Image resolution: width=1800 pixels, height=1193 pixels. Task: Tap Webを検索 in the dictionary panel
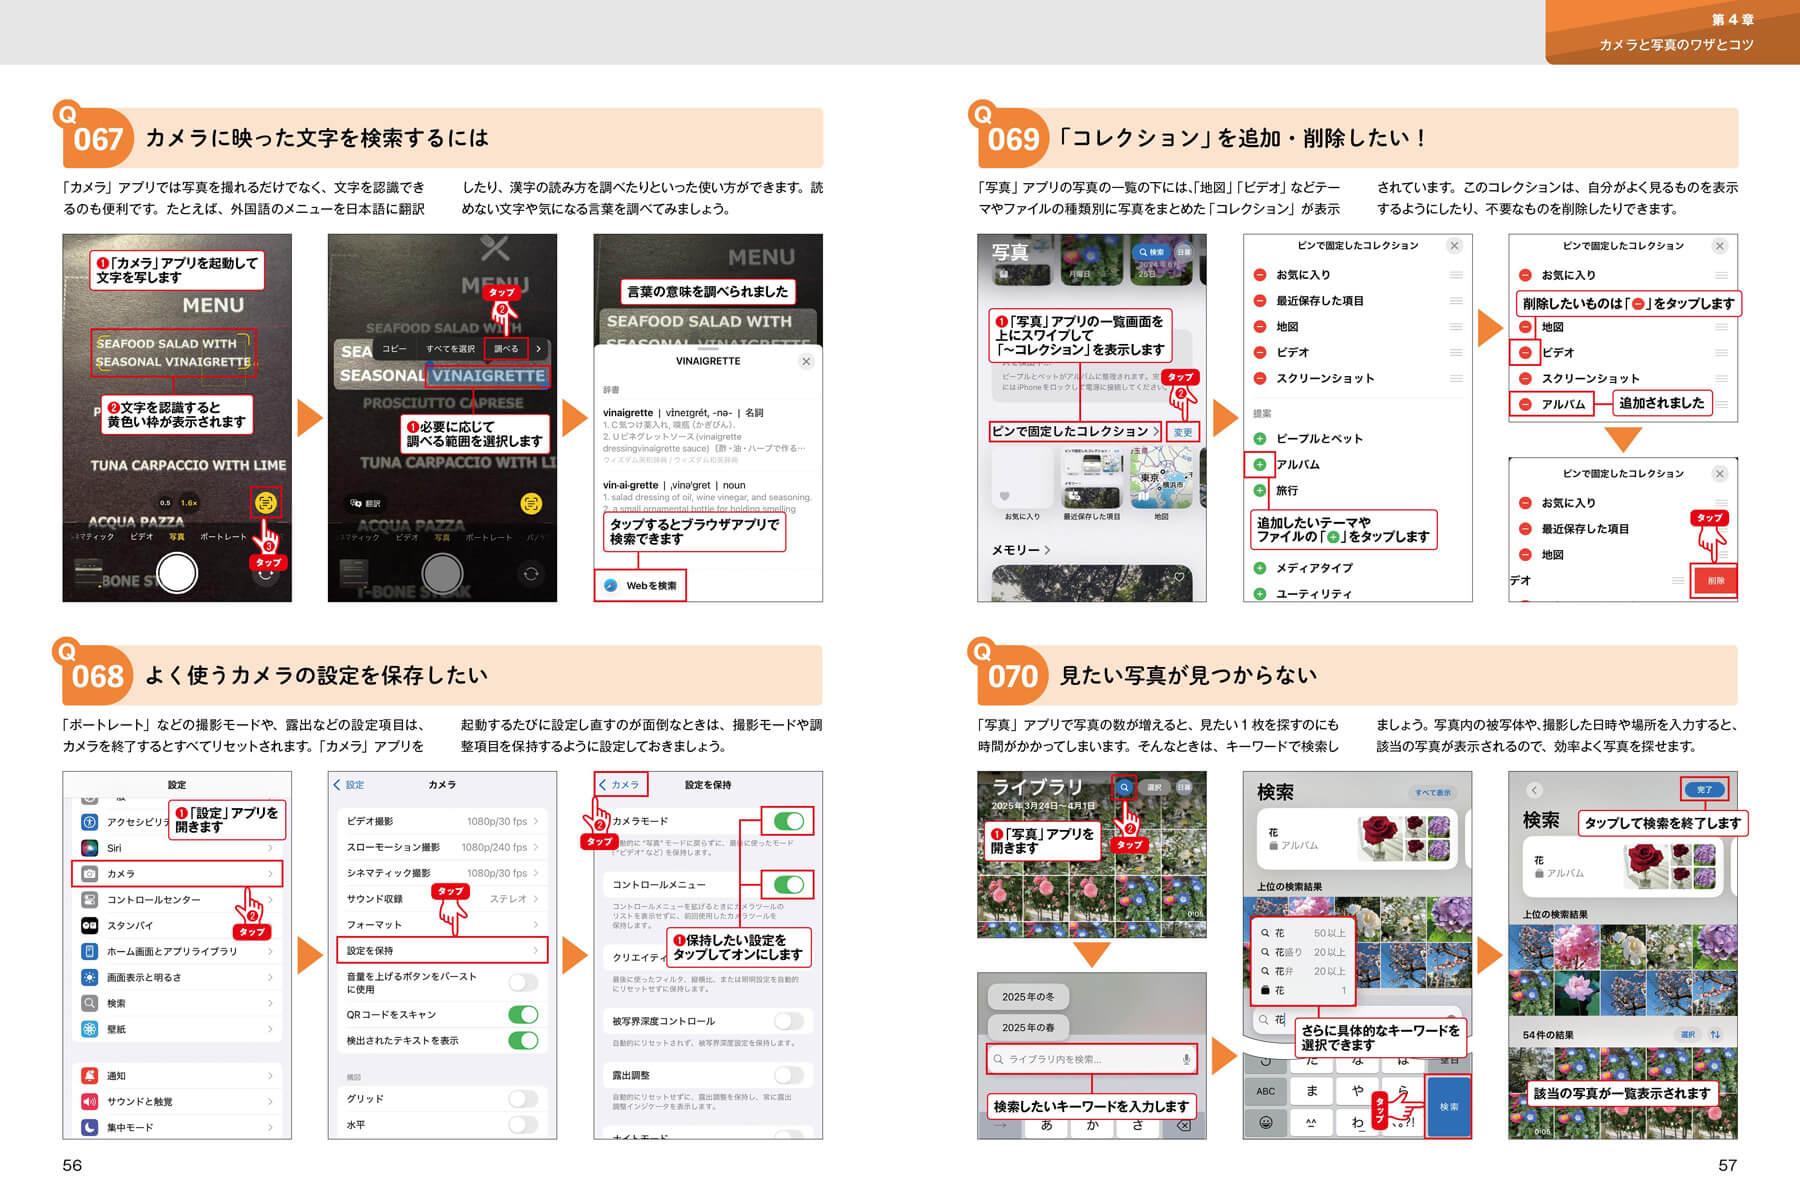(640, 586)
